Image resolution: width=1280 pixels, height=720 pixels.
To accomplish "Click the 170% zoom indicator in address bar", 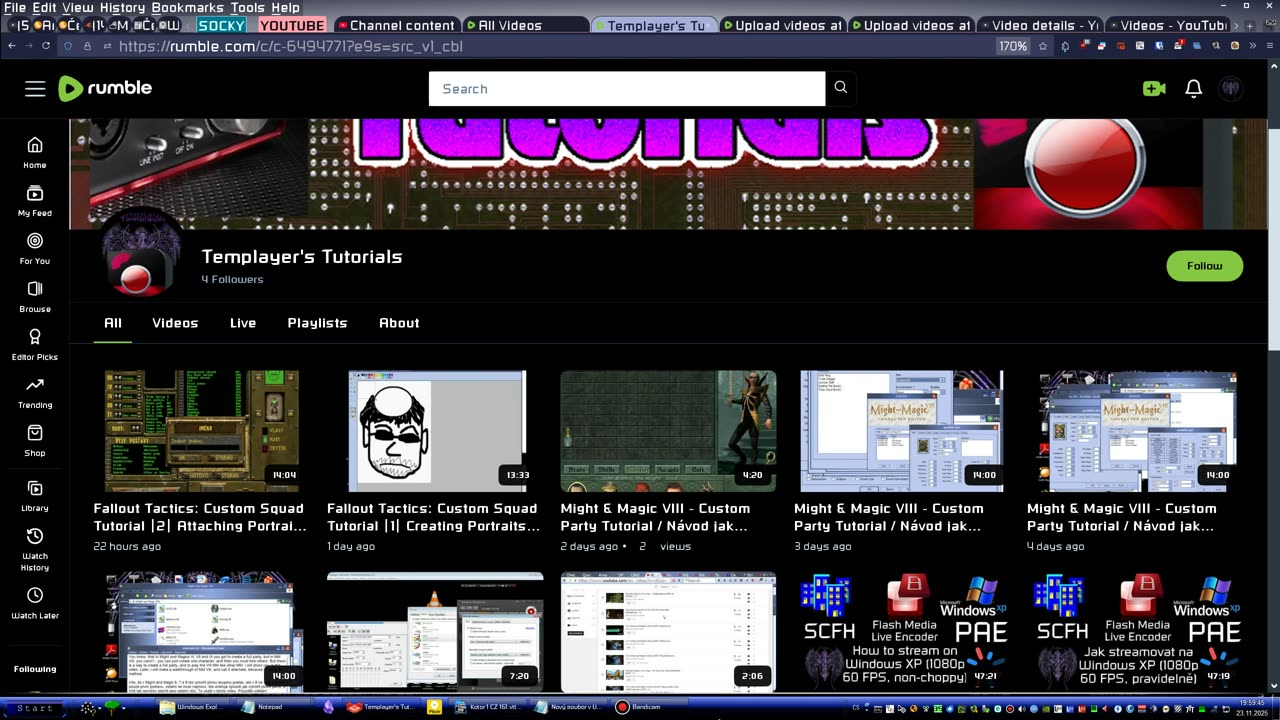I will (x=1013, y=46).
